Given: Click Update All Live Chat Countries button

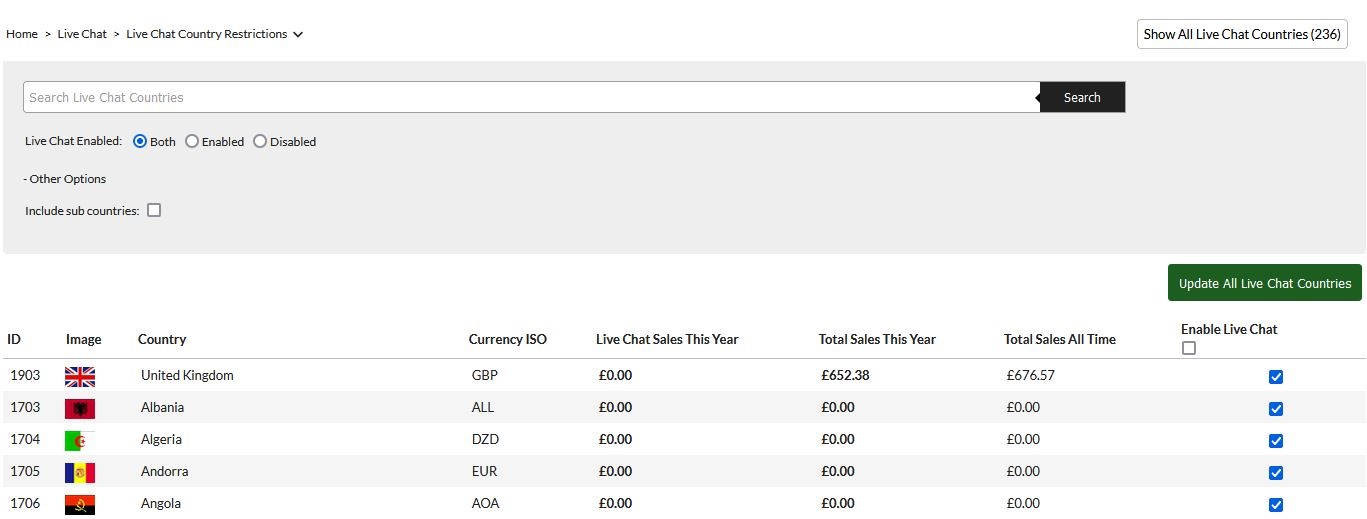Looking at the screenshot, I should (x=1264, y=283).
